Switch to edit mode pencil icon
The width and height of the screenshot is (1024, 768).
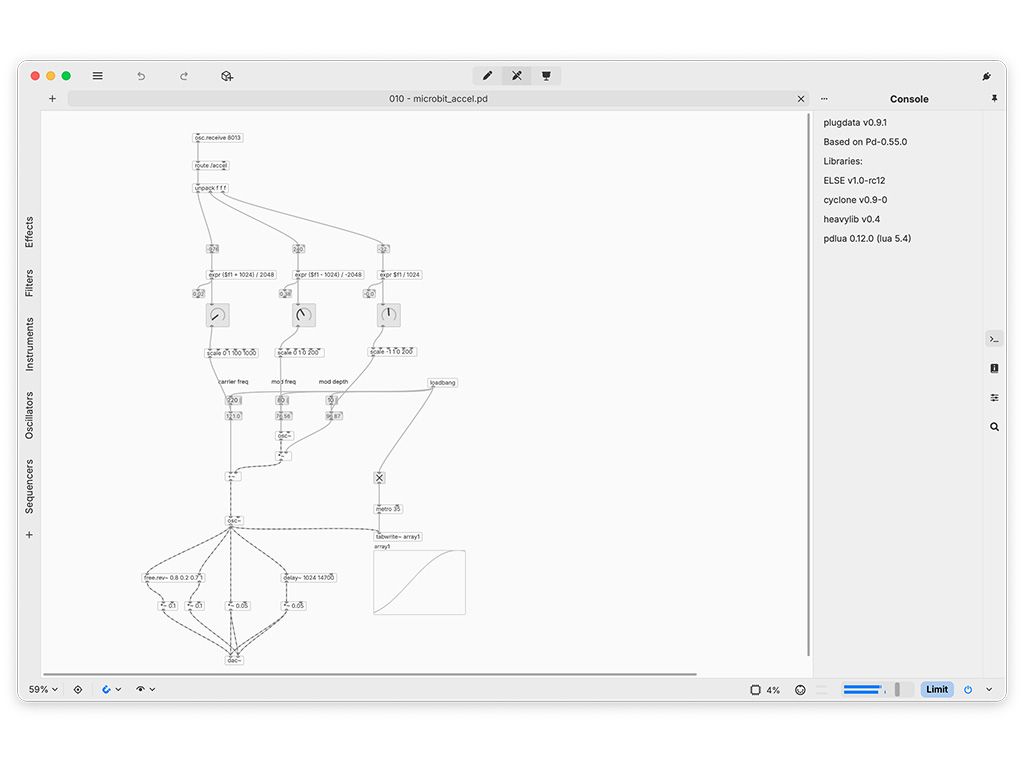487,76
